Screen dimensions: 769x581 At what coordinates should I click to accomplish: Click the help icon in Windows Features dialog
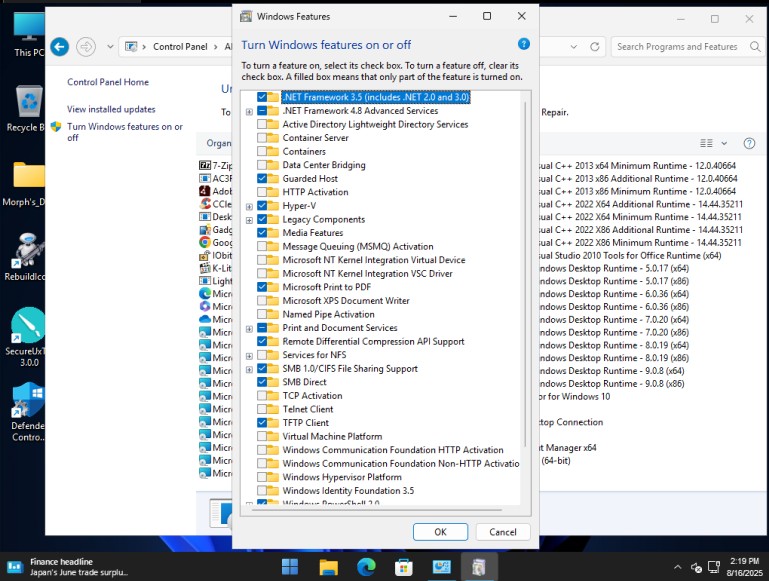(x=524, y=44)
